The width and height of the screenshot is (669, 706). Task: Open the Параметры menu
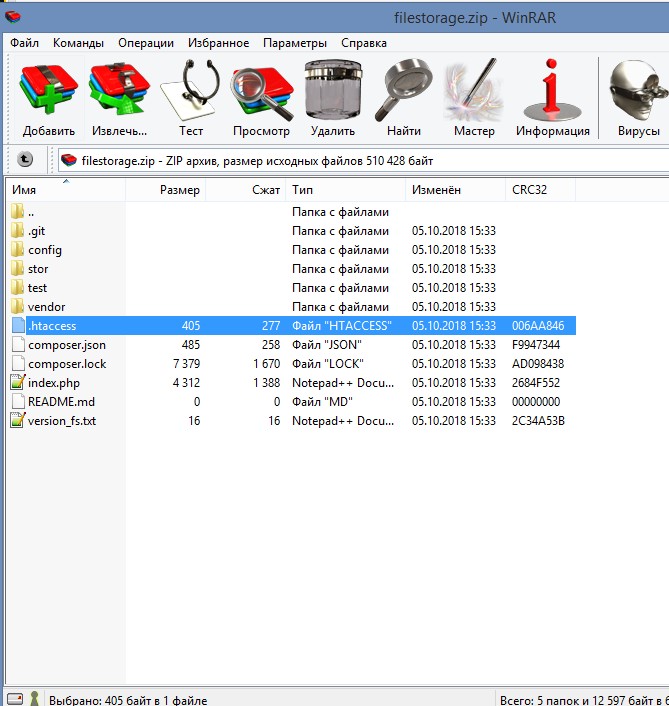(295, 43)
